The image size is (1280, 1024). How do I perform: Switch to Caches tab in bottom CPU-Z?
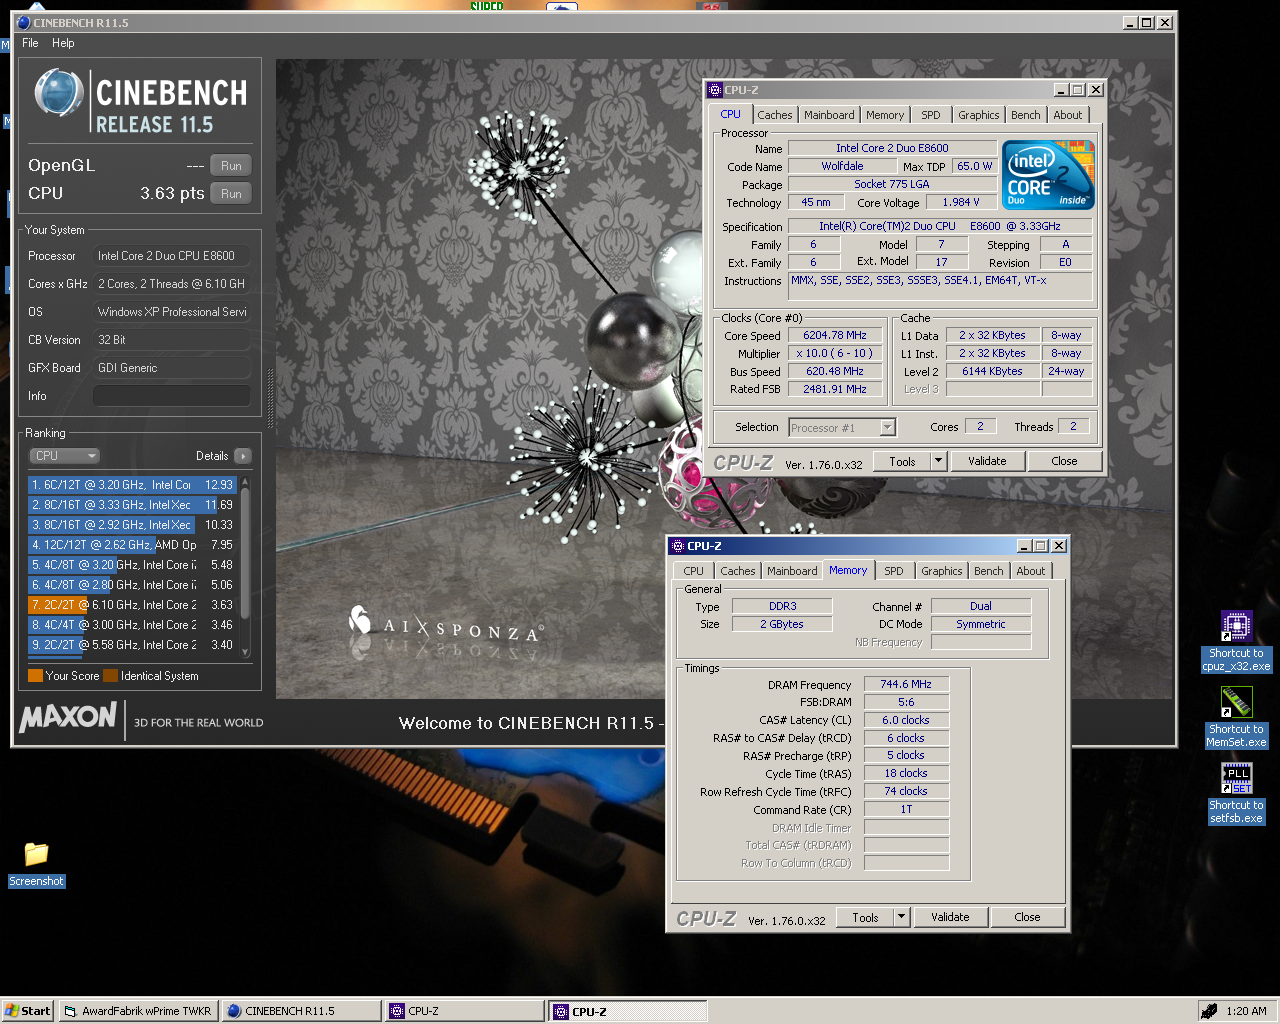(738, 571)
